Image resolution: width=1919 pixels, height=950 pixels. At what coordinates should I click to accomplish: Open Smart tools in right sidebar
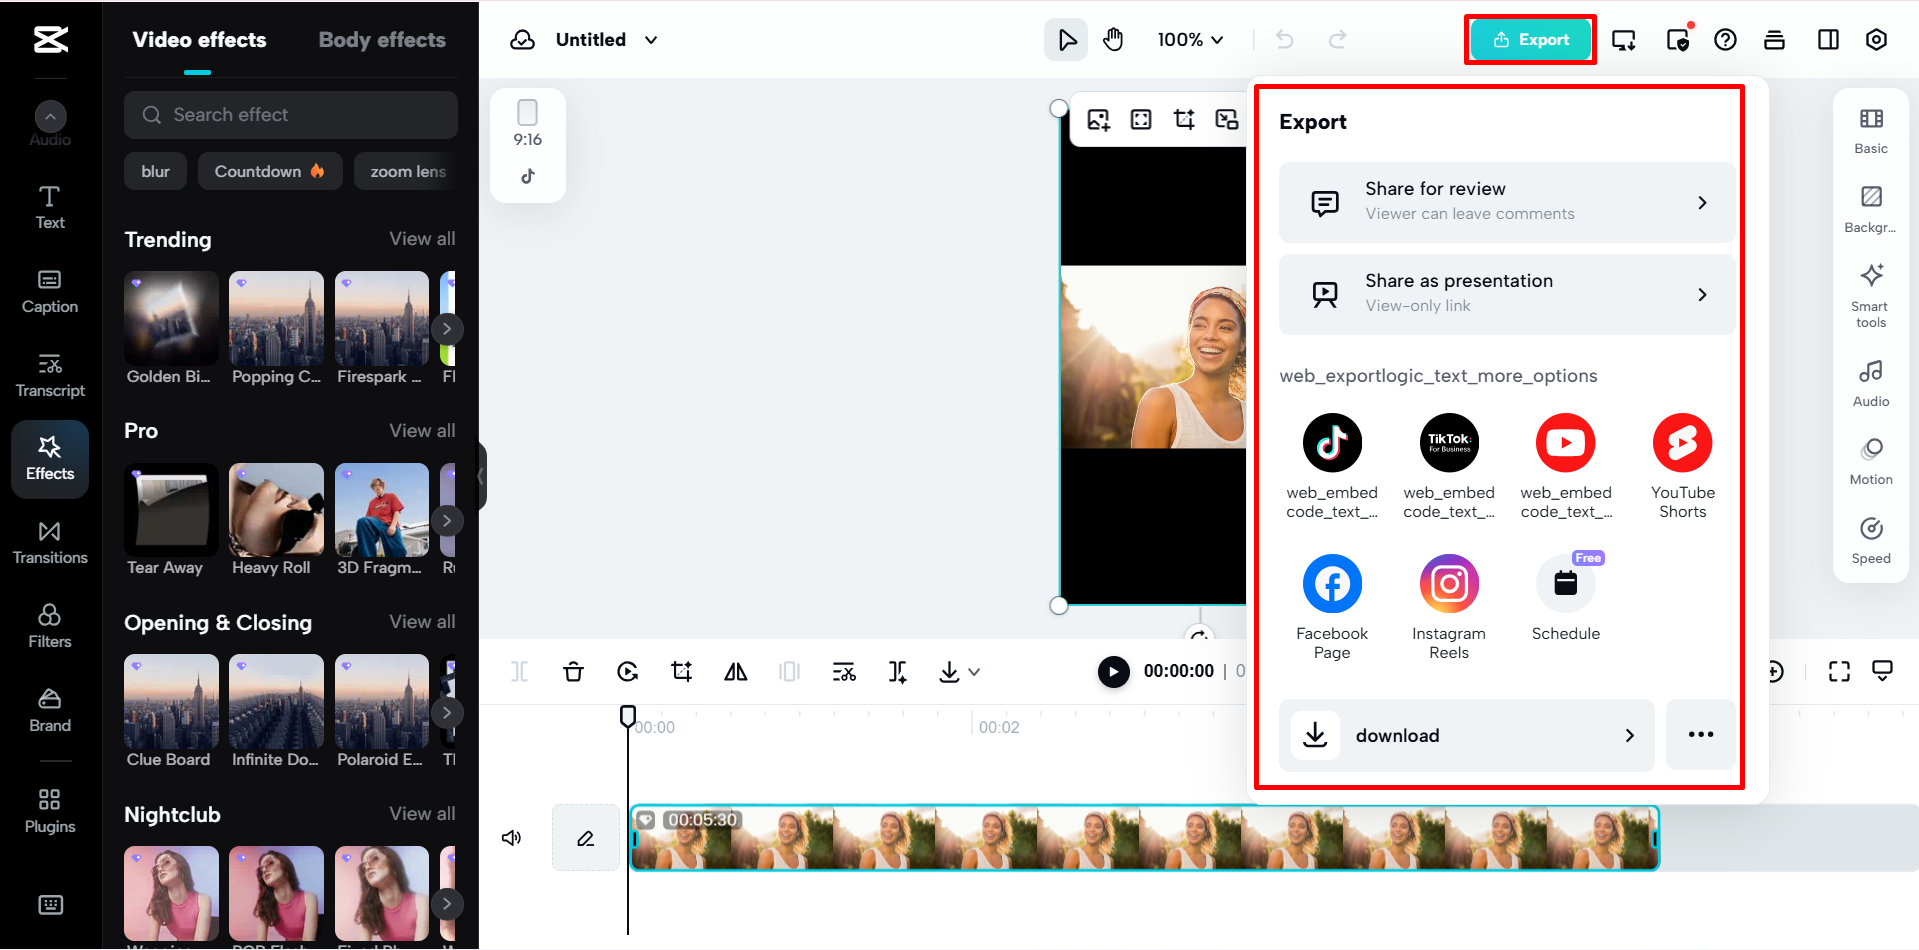(1871, 296)
